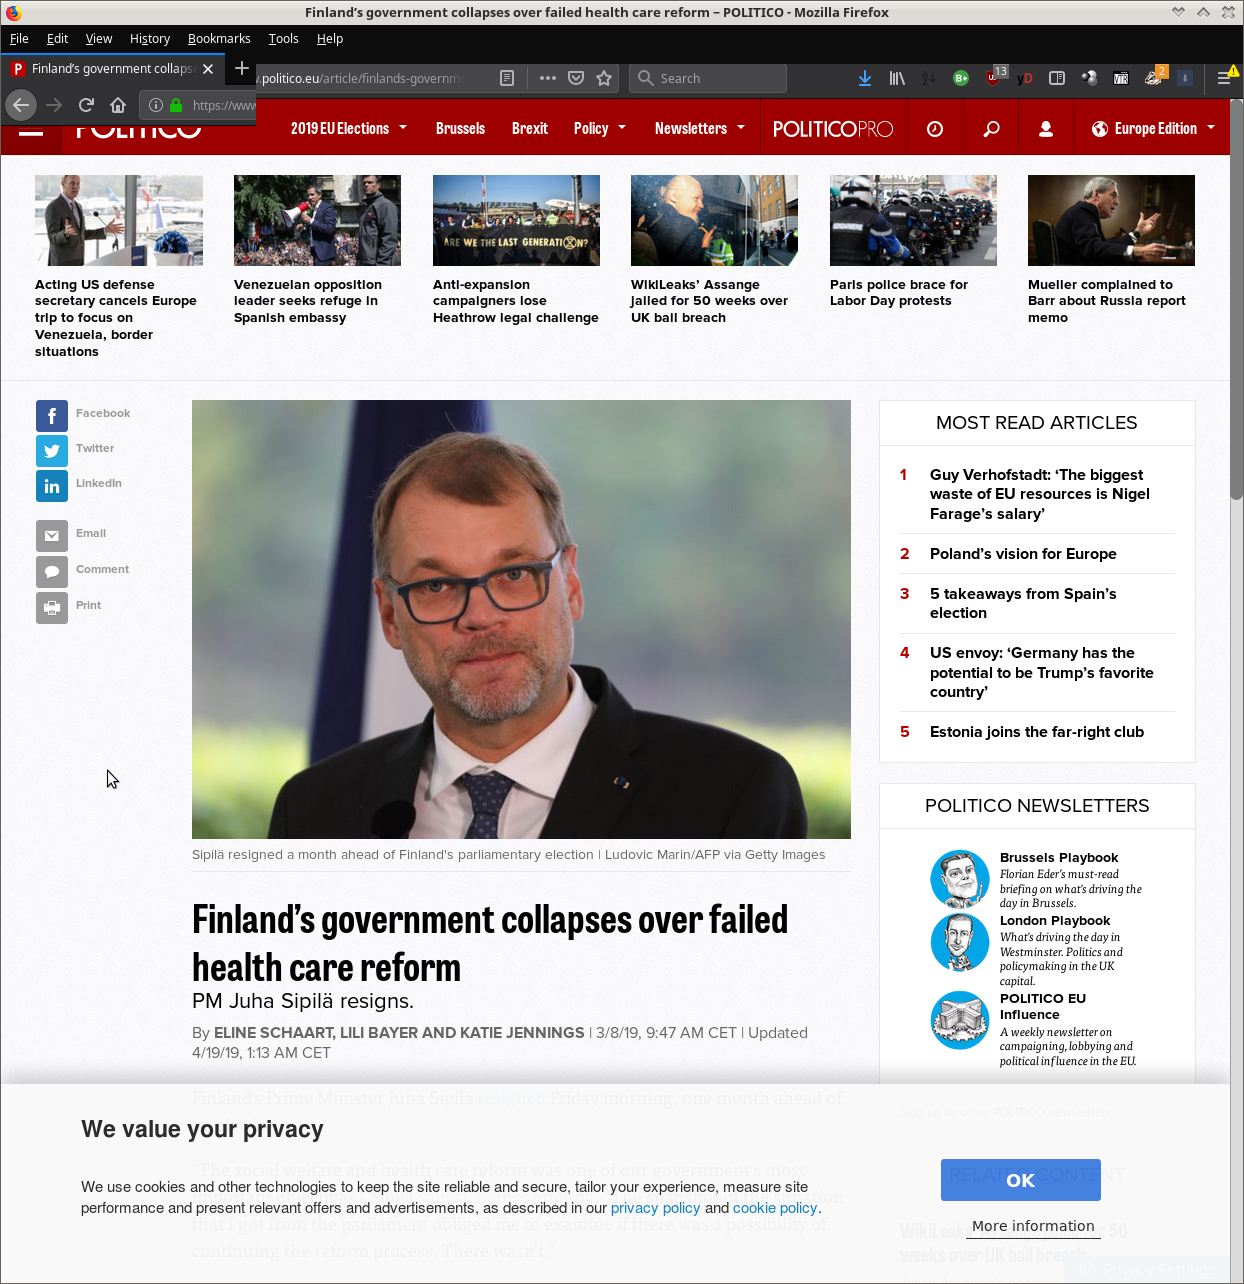Open Guy Verhofstadt most-read article
The height and width of the screenshot is (1284, 1244).
click(x=1040, y=494)
